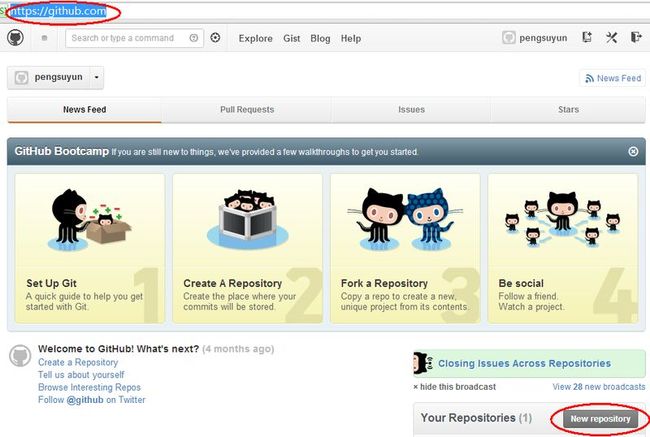Viewport: 650px width, 437px height.
Task: Open the Set Up Git bootcamp card
Action: point(90,248)
